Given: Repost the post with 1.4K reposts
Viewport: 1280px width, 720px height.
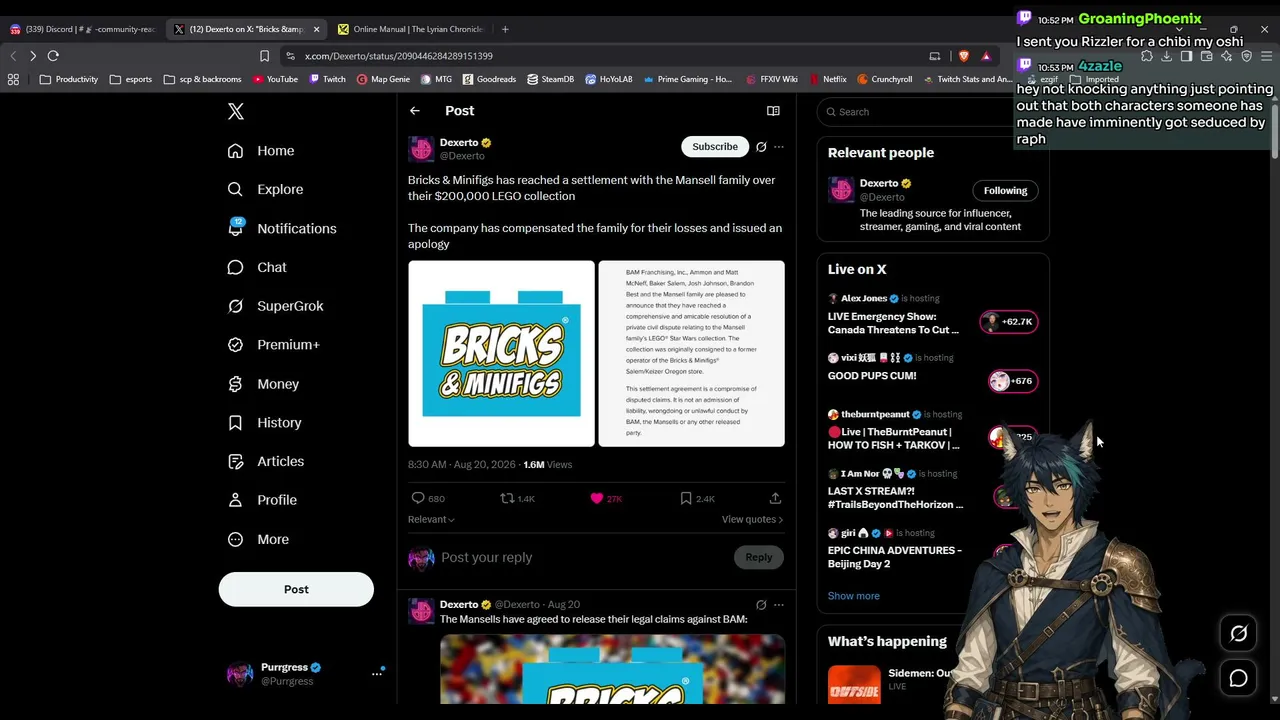Looking at the screenshot, I should tap(518, 498).
